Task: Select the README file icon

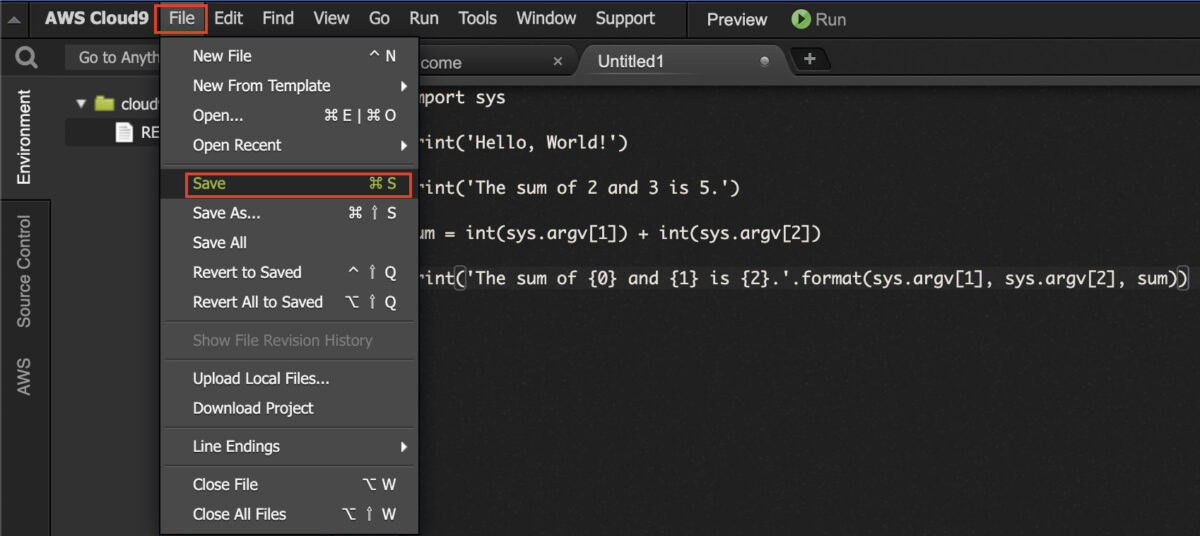Action: [x=124, y=132]
